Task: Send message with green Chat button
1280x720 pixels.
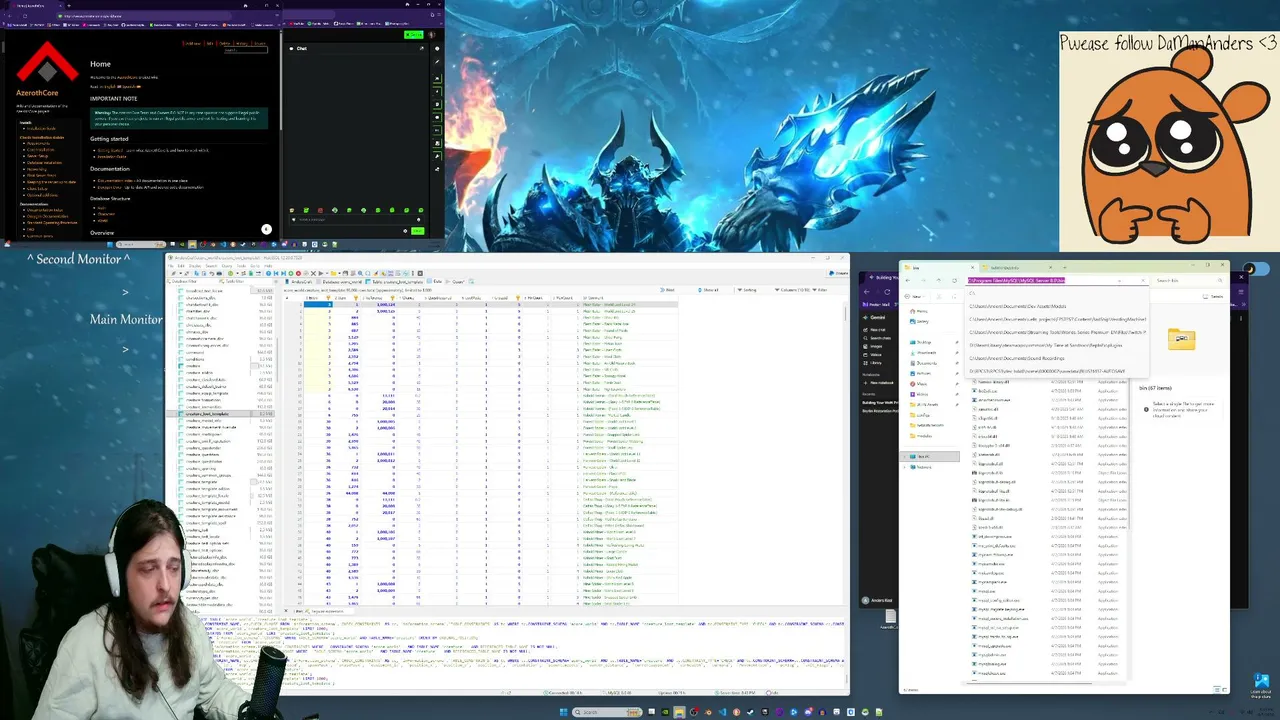Action: (x=417, y=231)
